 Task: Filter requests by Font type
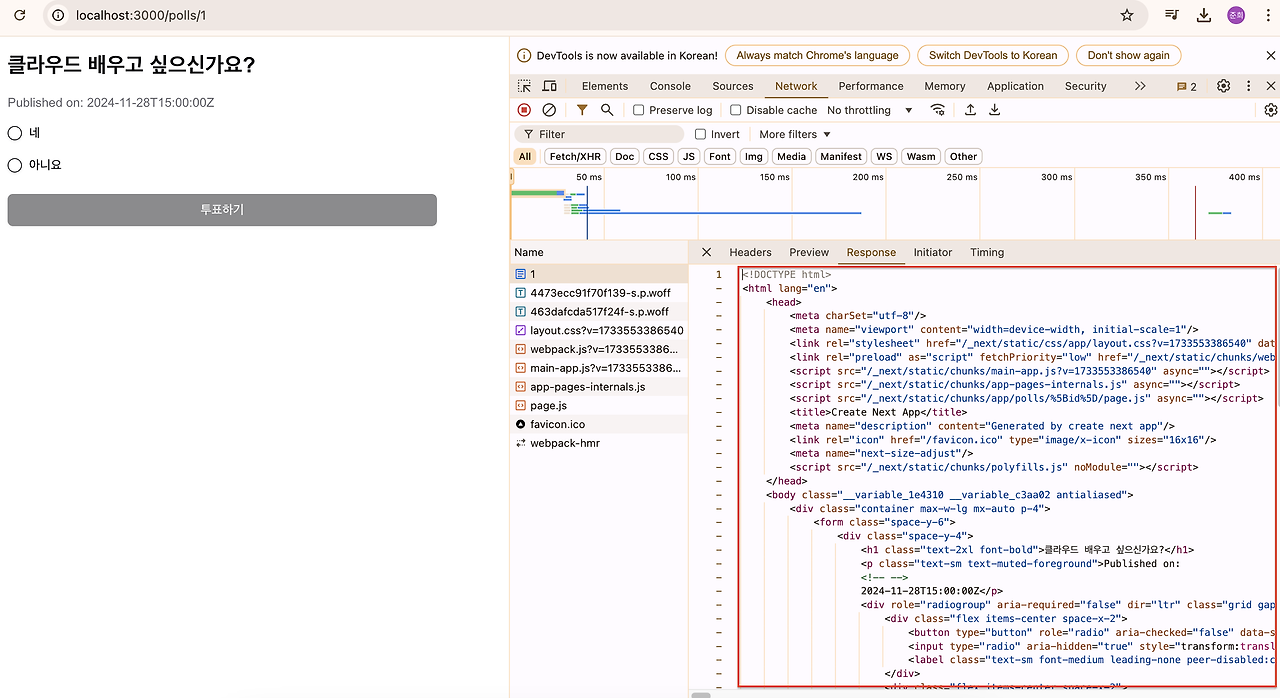pos(720,156)
